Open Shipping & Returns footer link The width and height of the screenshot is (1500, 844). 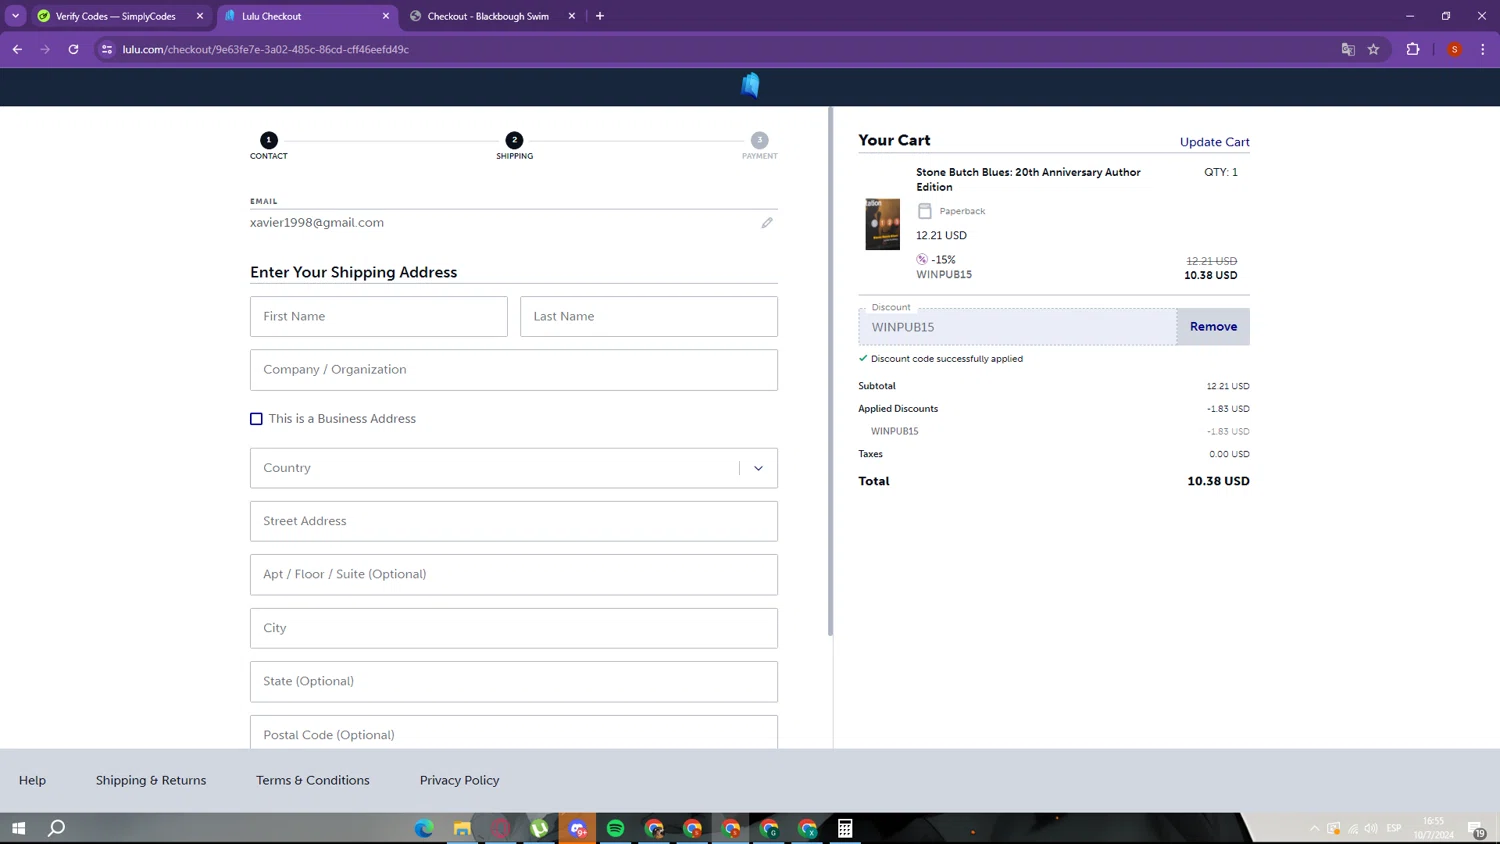pyautogui.click(x=151, y=780)
